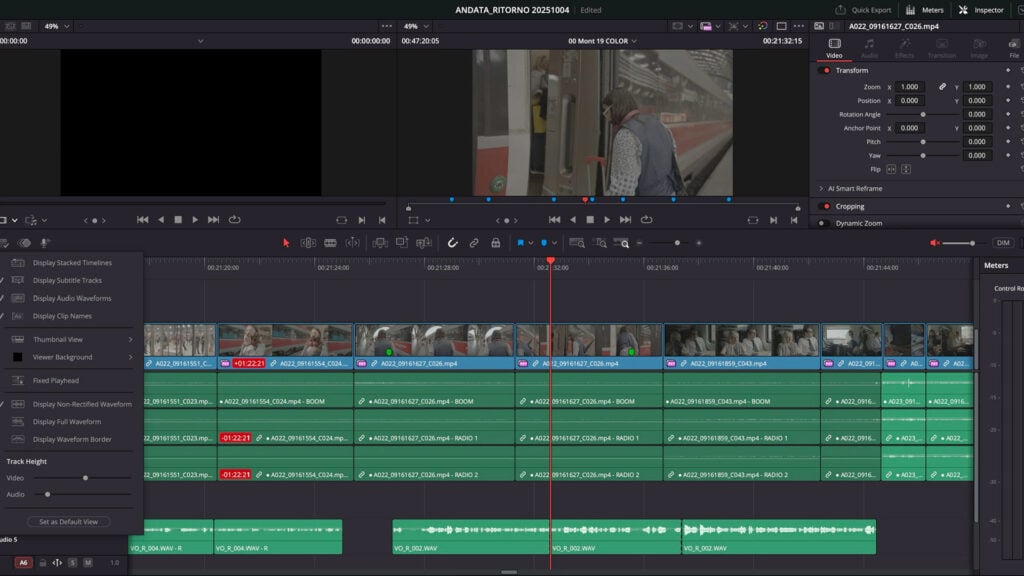
Task: Expand the Viewer Background submenu
Action: pyautogui.click(x=131, y=357)
